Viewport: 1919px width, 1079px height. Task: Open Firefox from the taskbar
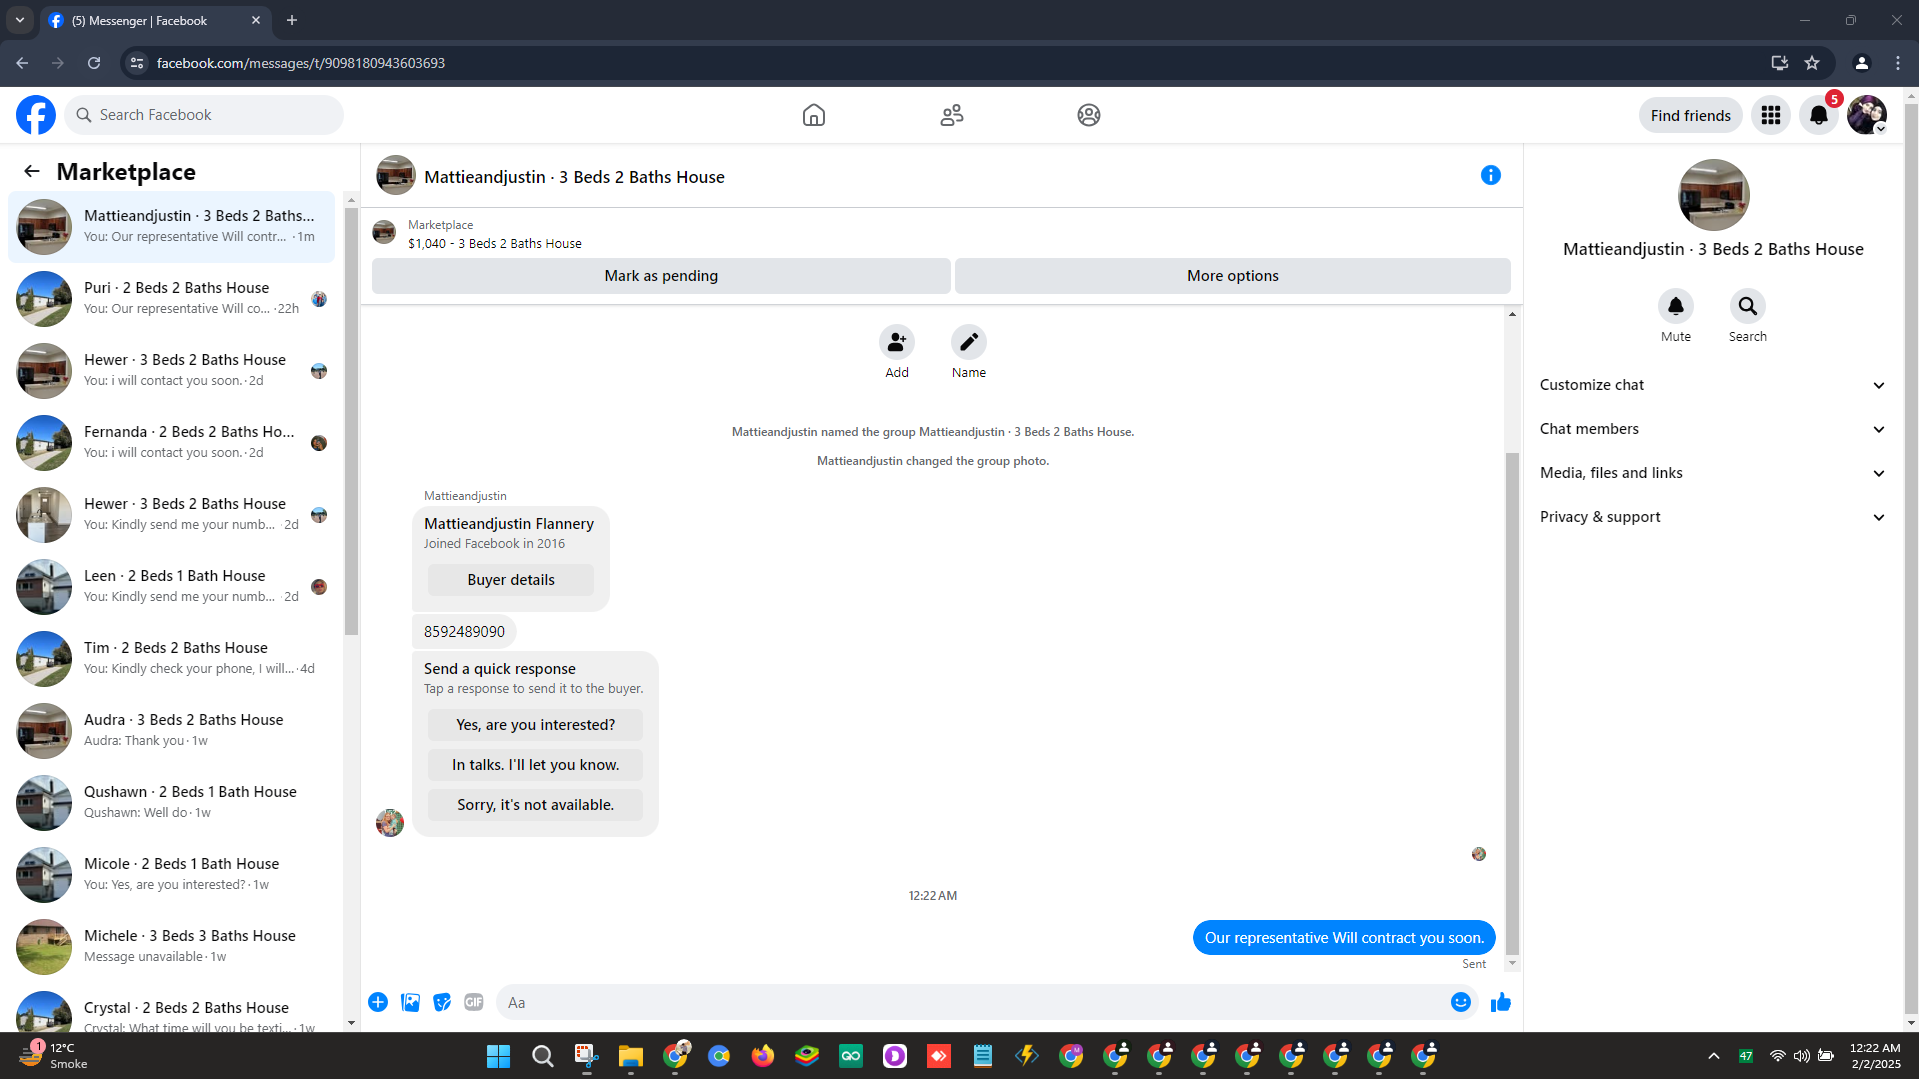click(x=763, y=1056)
